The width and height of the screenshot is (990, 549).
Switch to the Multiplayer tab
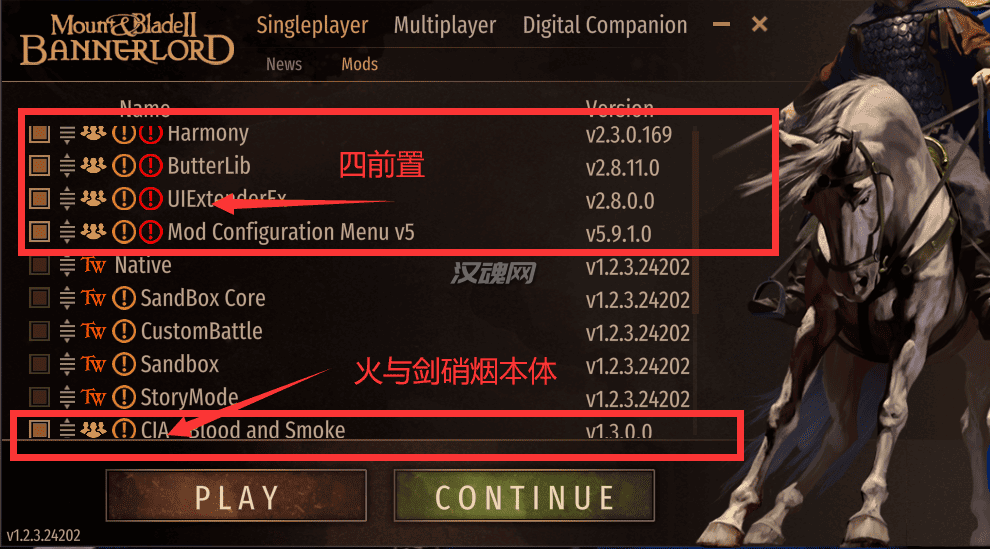tap(445, 25)
